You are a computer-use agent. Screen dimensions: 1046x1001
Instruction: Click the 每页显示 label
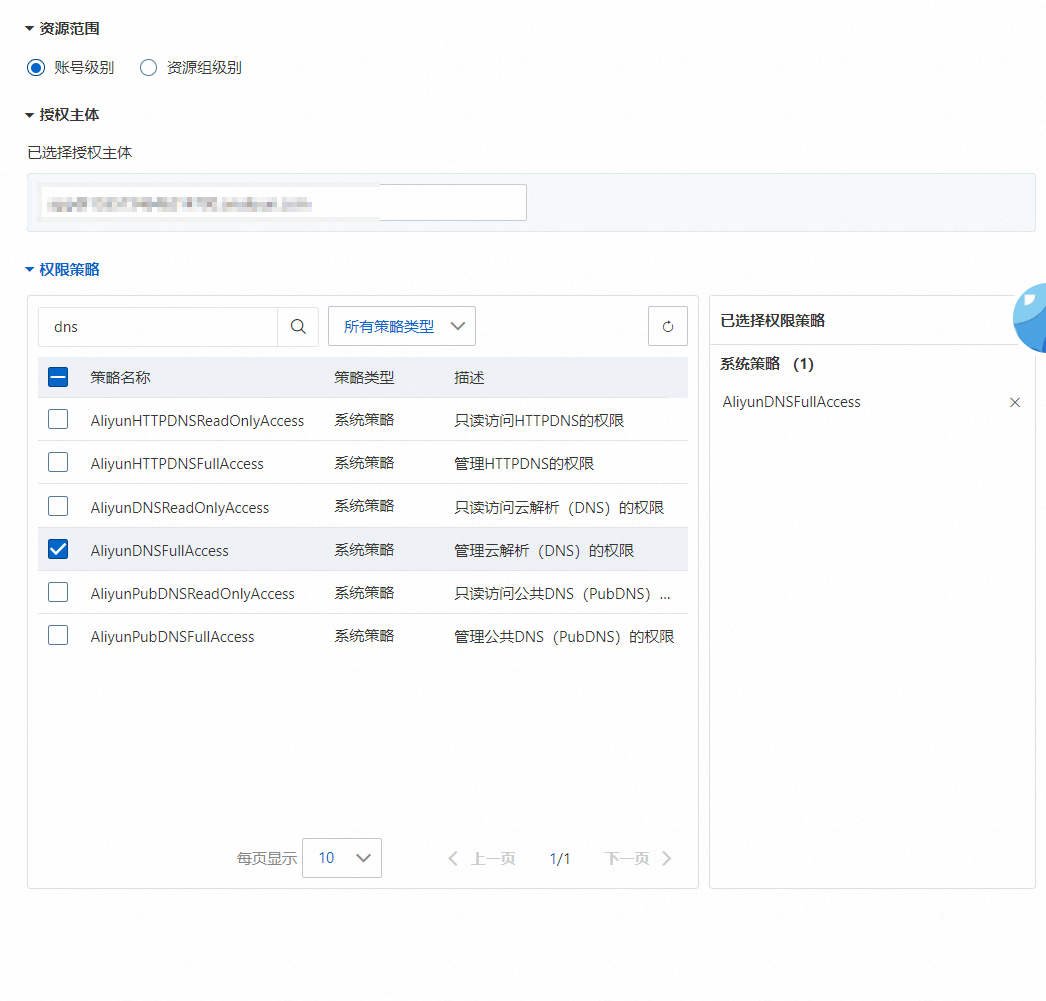point(267,858)
